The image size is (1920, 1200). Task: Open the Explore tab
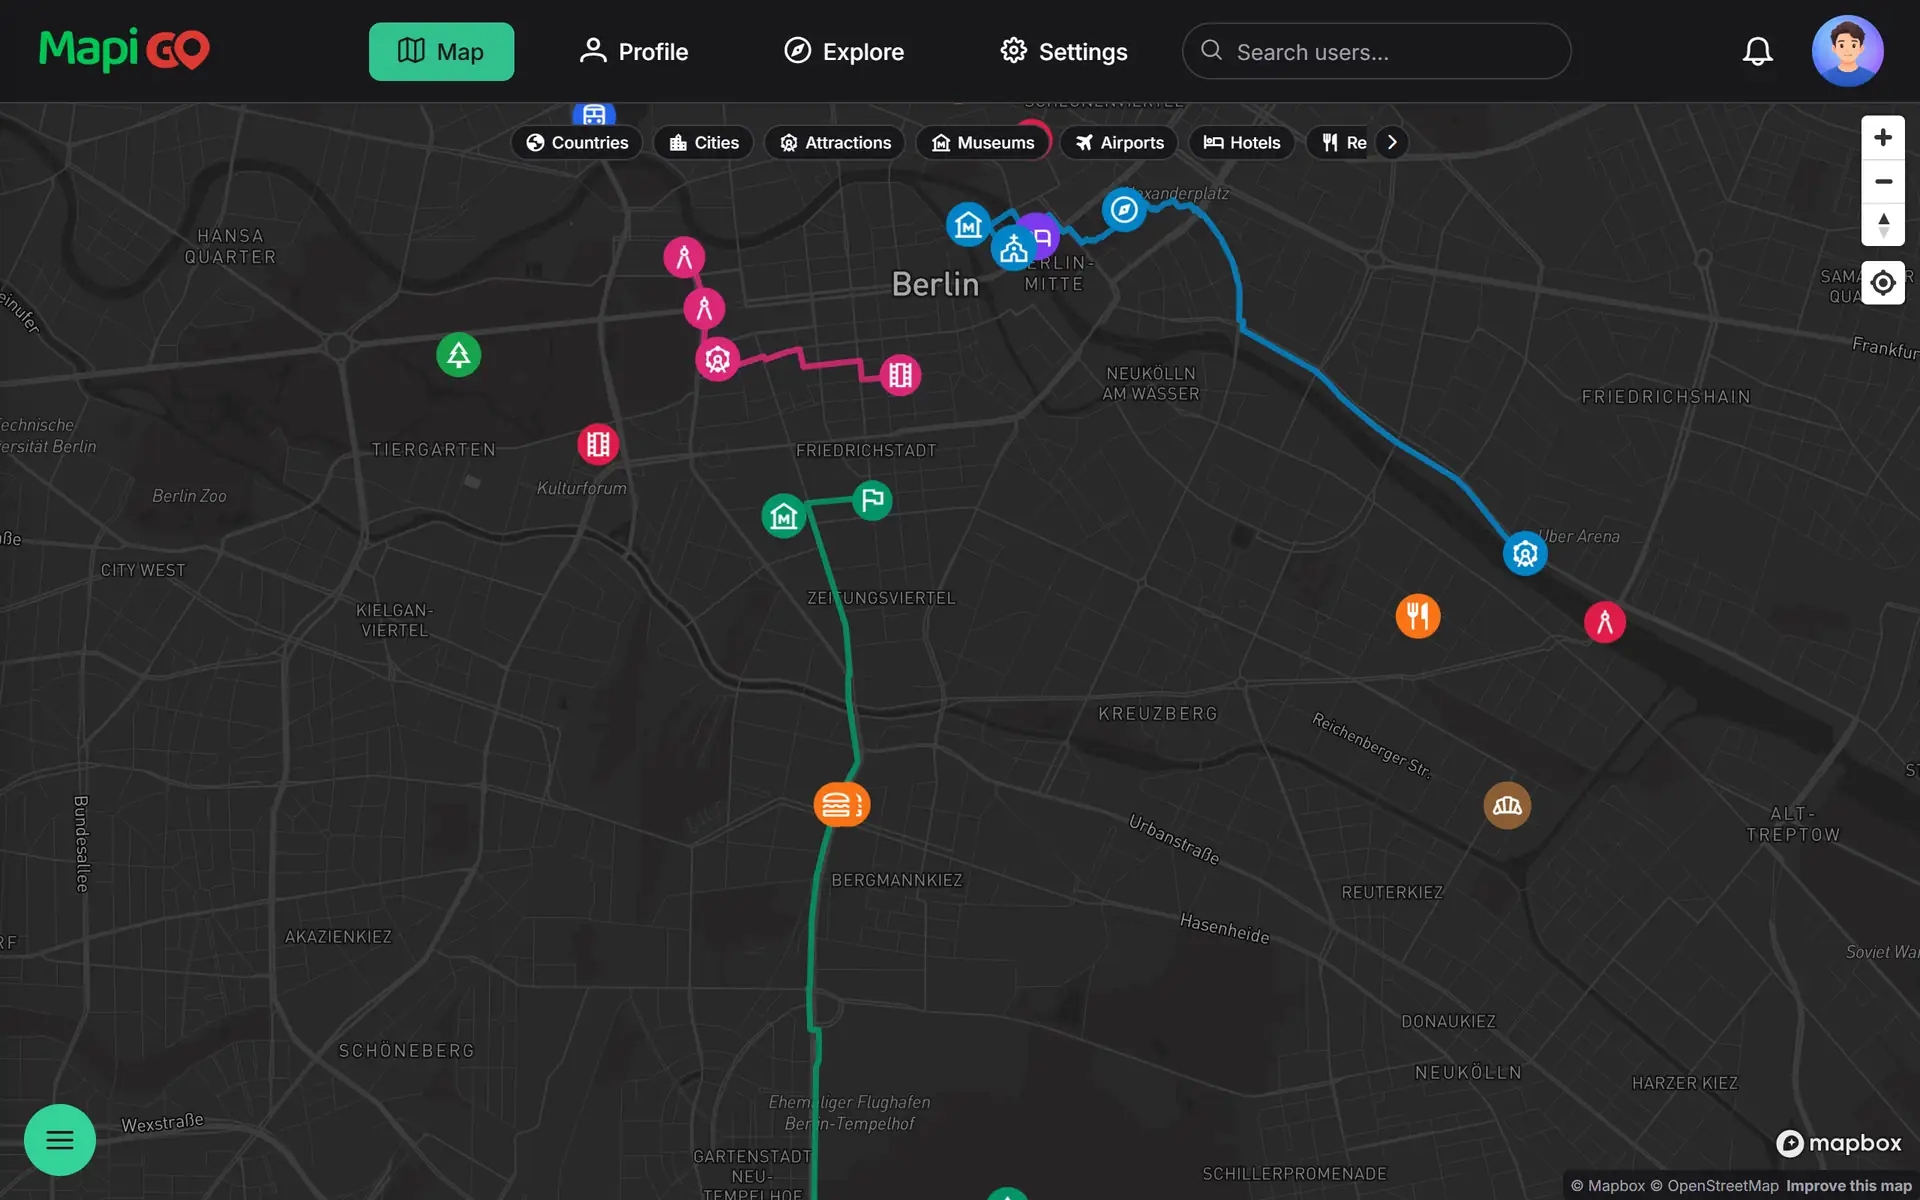point(843,51)
